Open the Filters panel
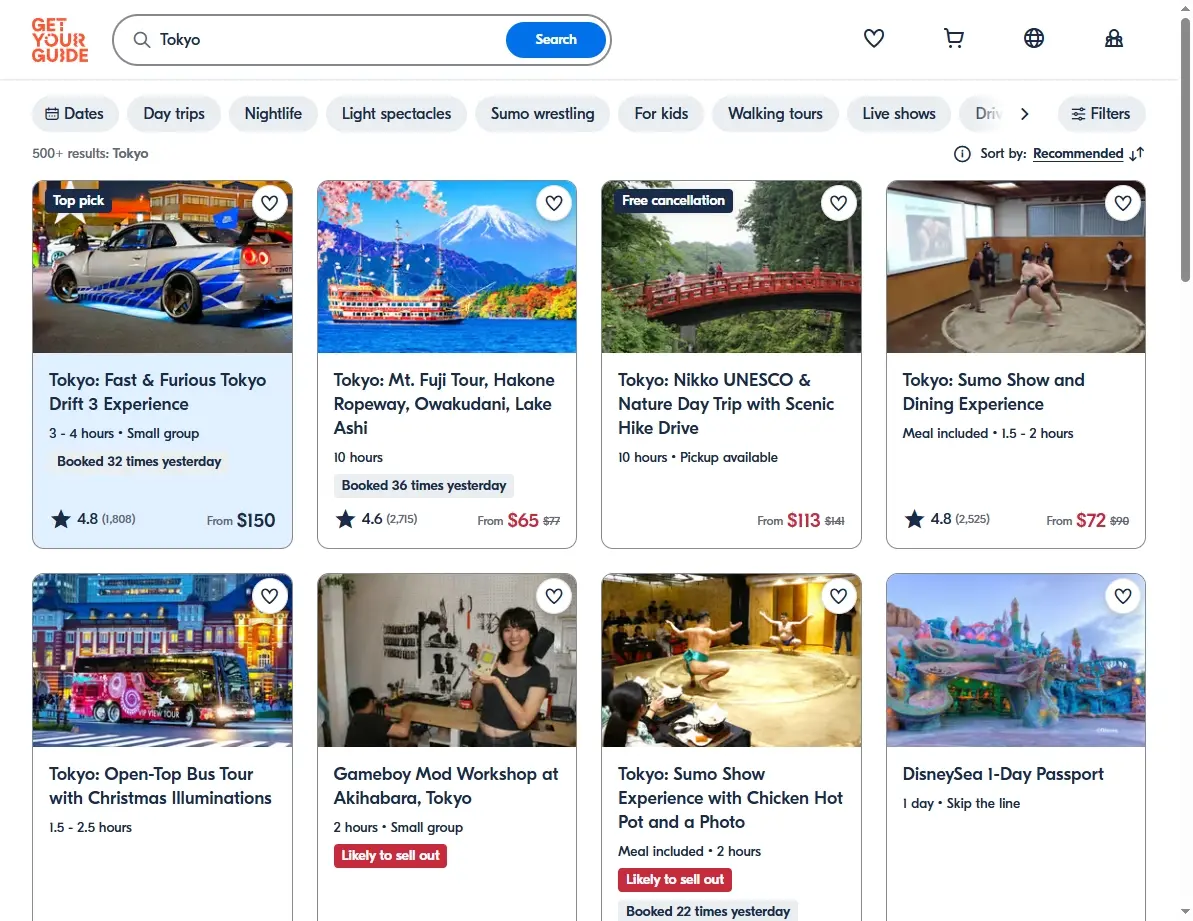Image resolution: width=1193 pixels, height=921 pixels. [1101, 113]
